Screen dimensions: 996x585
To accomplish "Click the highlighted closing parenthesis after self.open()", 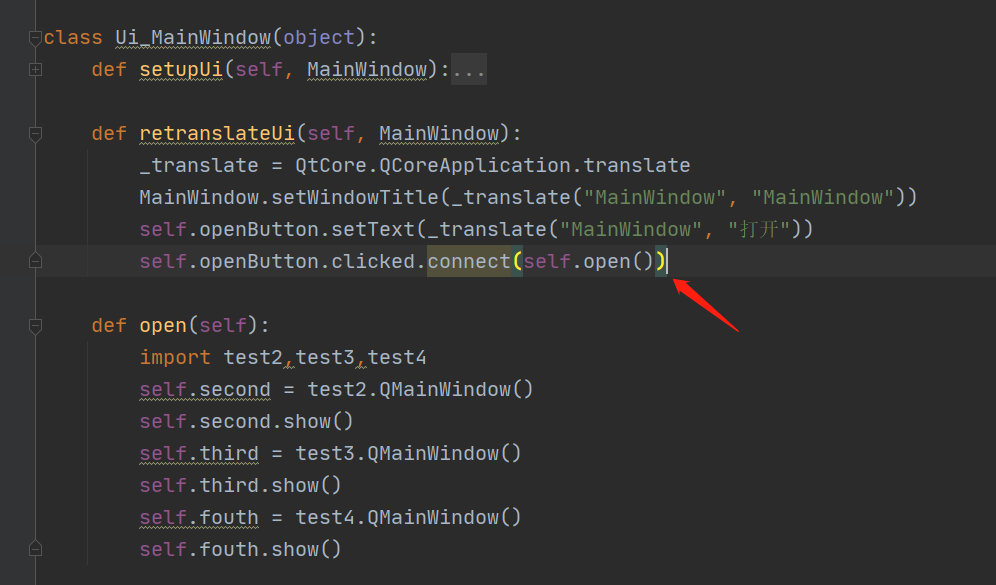I will point(661,262).
